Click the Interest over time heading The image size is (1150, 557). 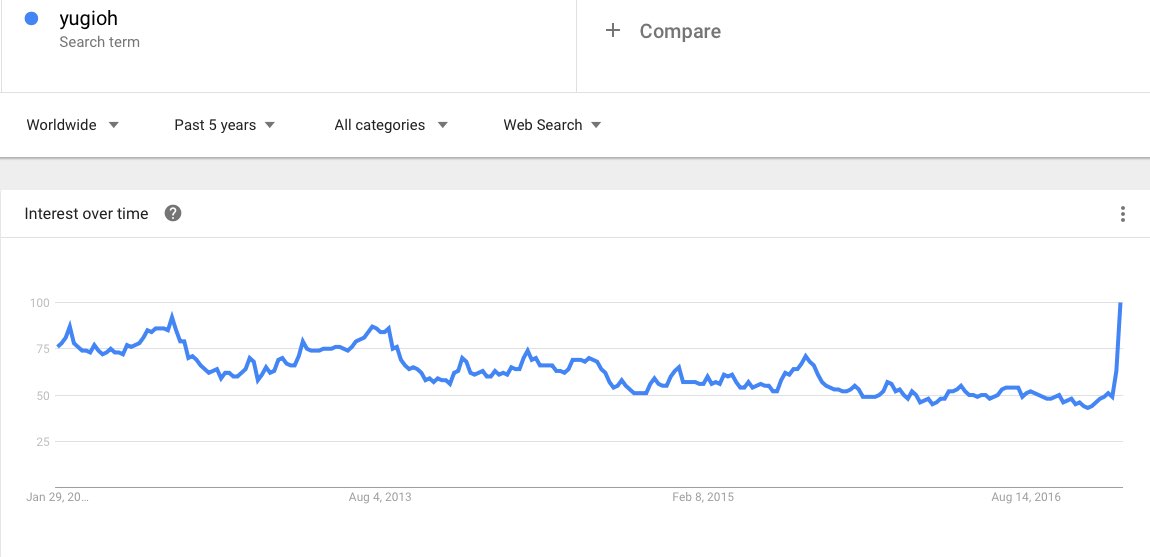pos(86,213)
